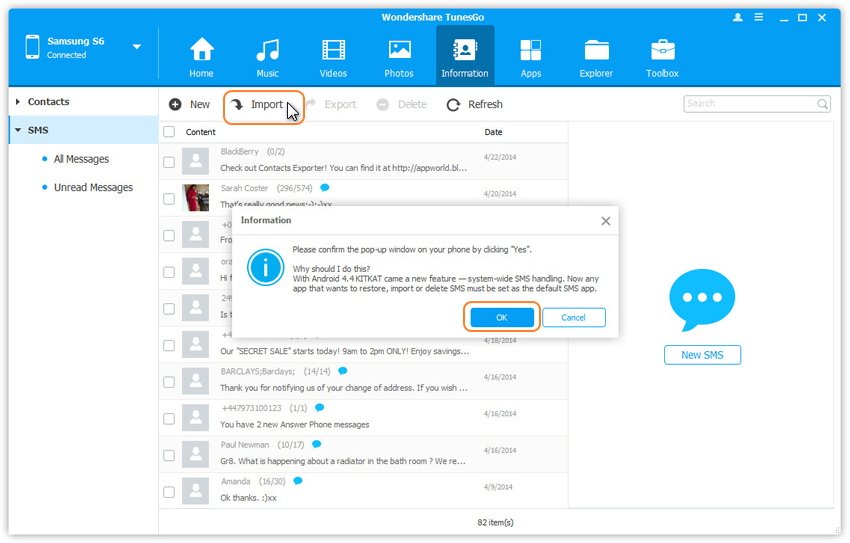This screenshot has width=850, height=543.
Task: Click Cancel in the Information dialog
Action: click(x=573, y=317)
